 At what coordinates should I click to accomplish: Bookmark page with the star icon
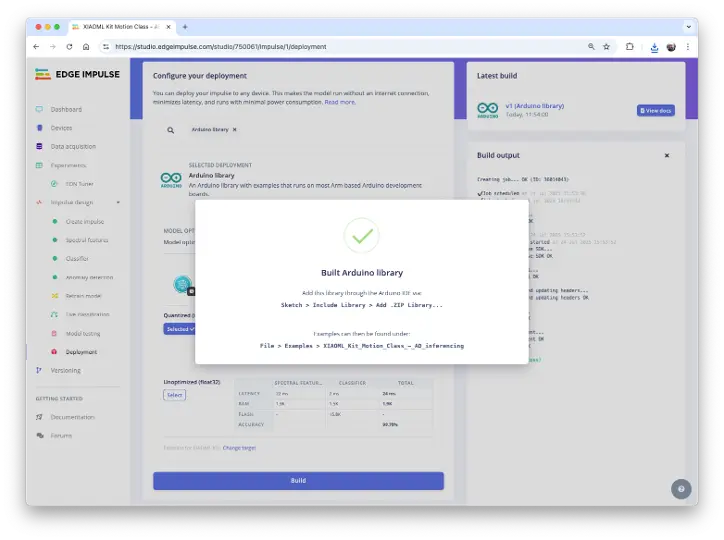pyautogui.click(x=606, y=46)
